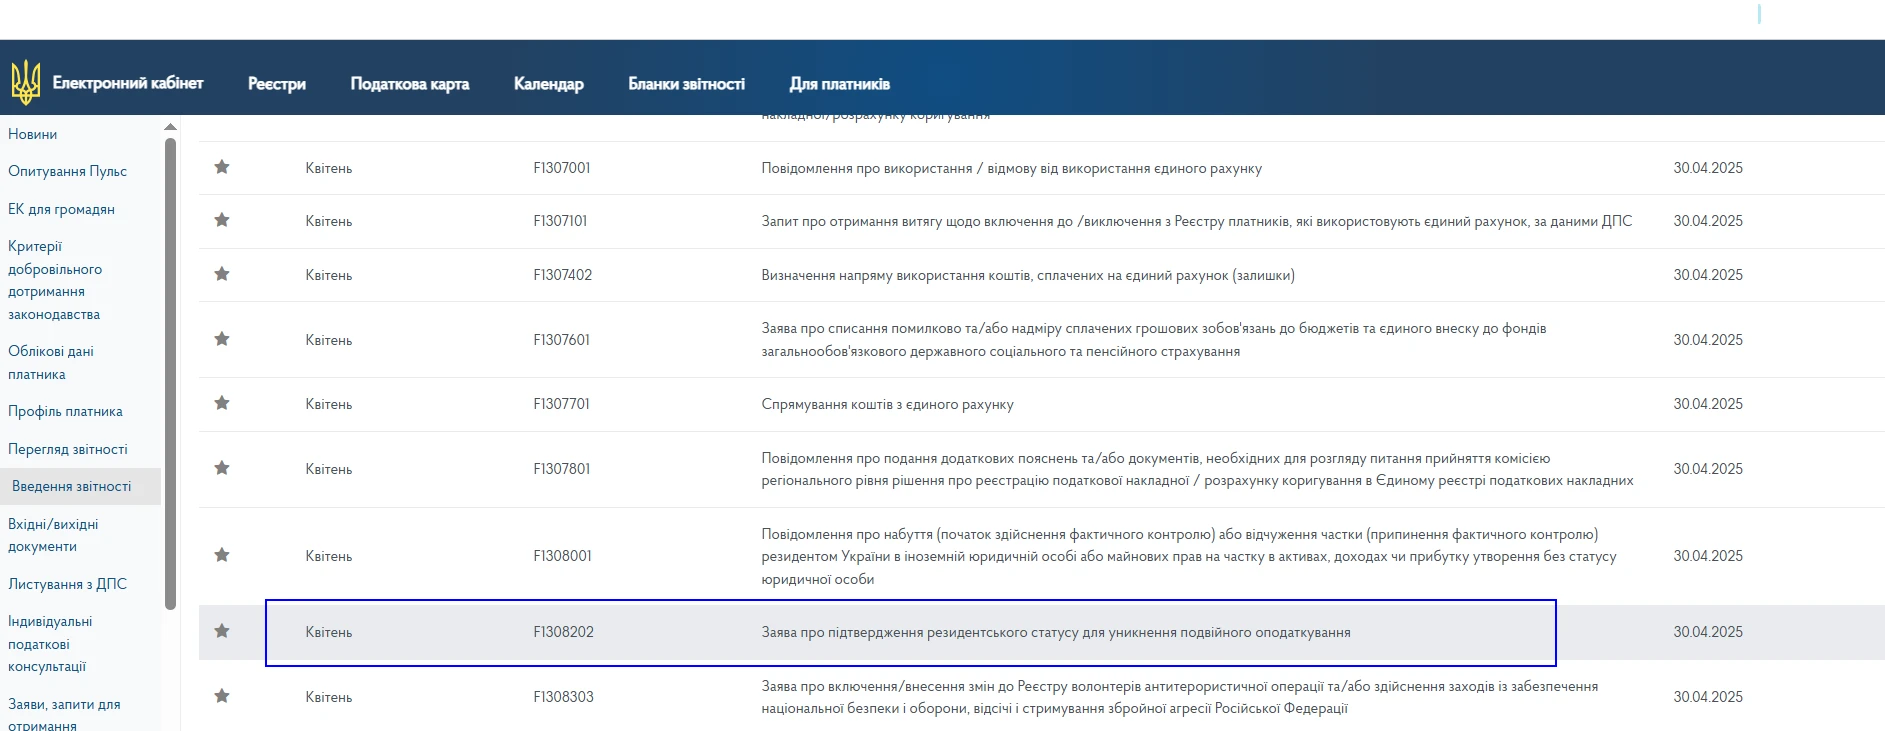Screen dimensions: 1885x731
Task: Open Вхідні/вихідні документи sidebar link
Action: tap(54, 535)
